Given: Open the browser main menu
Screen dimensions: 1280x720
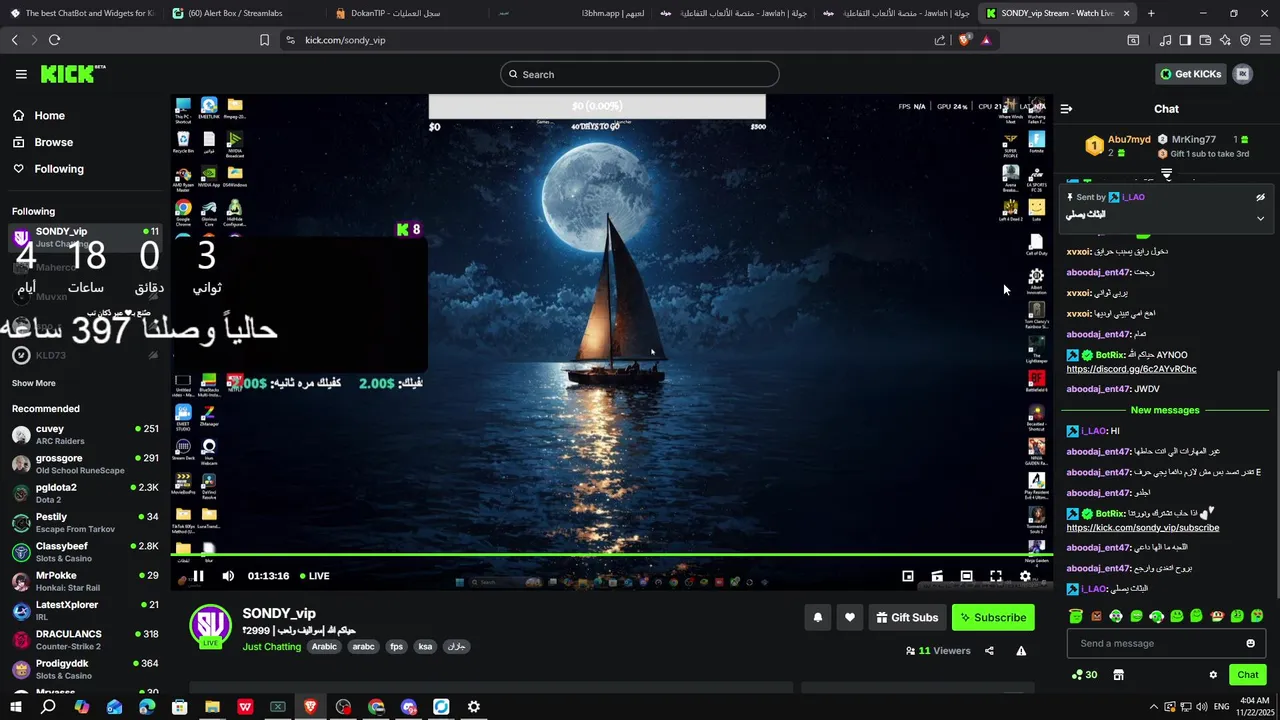Looking at the screenshot, I should point(1265,40).
